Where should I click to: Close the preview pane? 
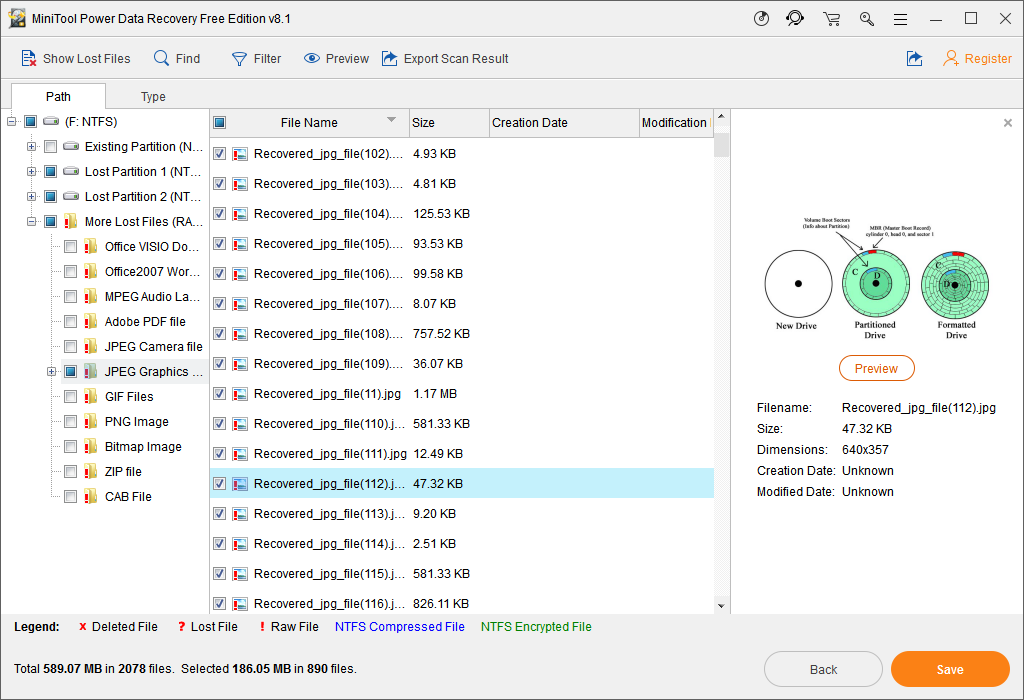[x=1008, y=123]
